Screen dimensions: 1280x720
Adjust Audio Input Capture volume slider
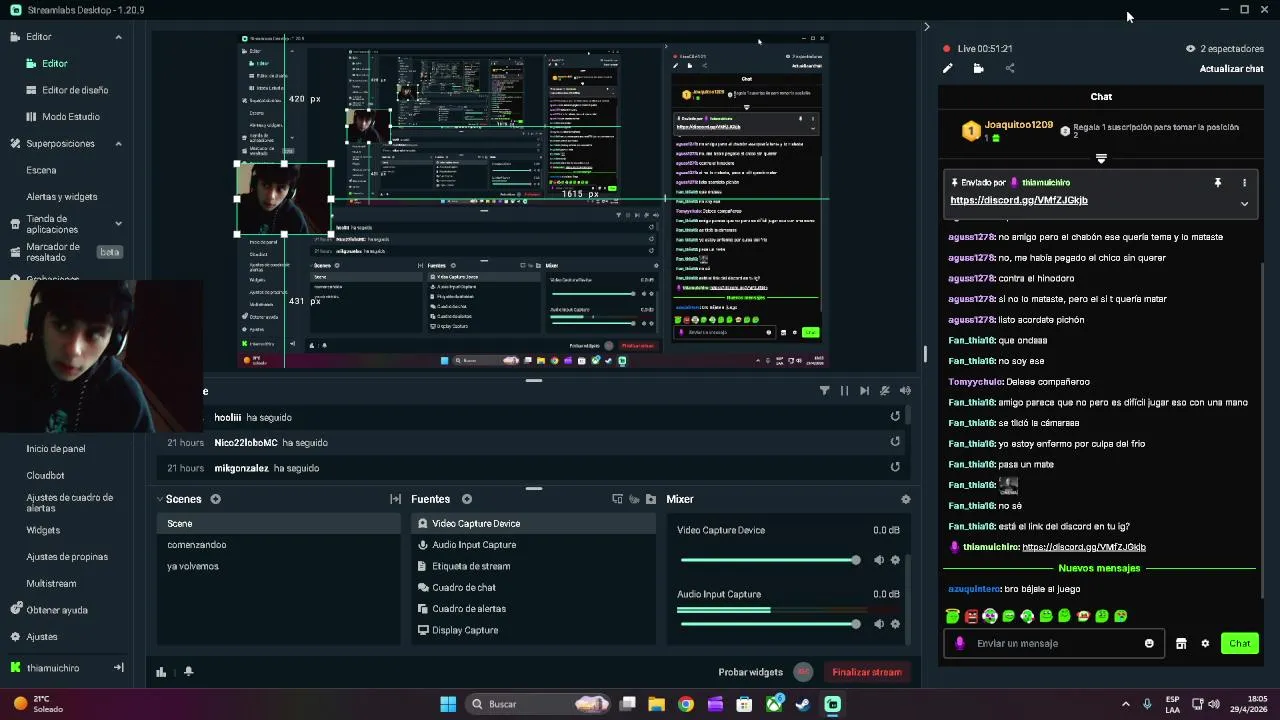coord(768,624)
